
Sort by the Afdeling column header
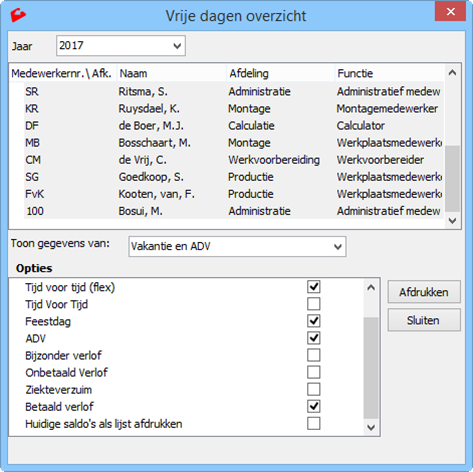280,73
